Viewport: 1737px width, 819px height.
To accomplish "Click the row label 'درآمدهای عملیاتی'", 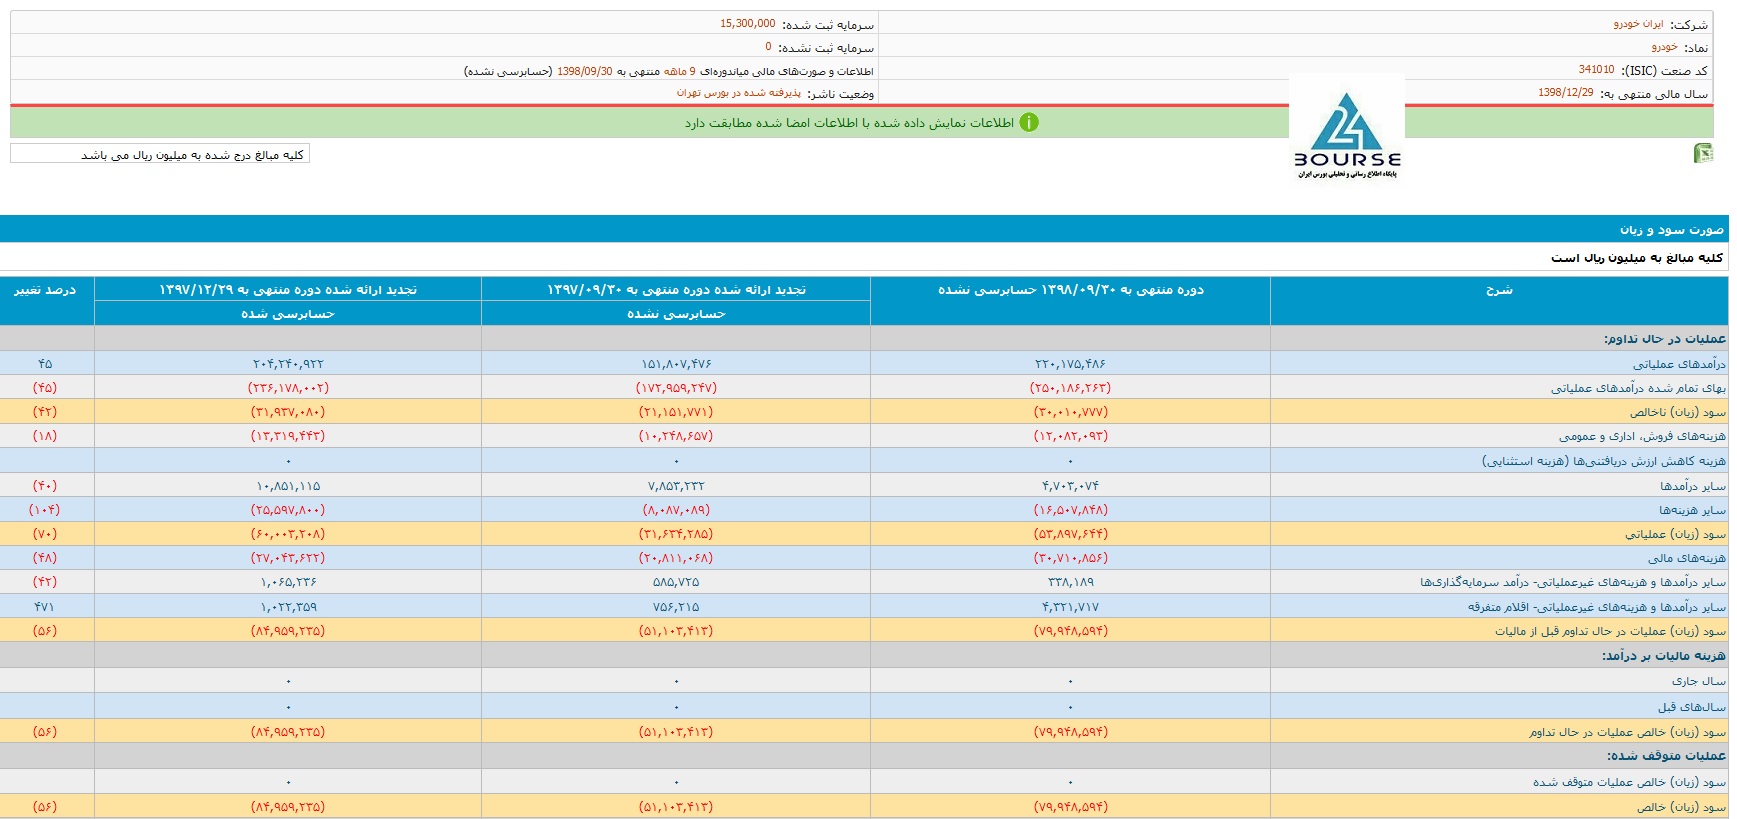I will point(1679,364).
